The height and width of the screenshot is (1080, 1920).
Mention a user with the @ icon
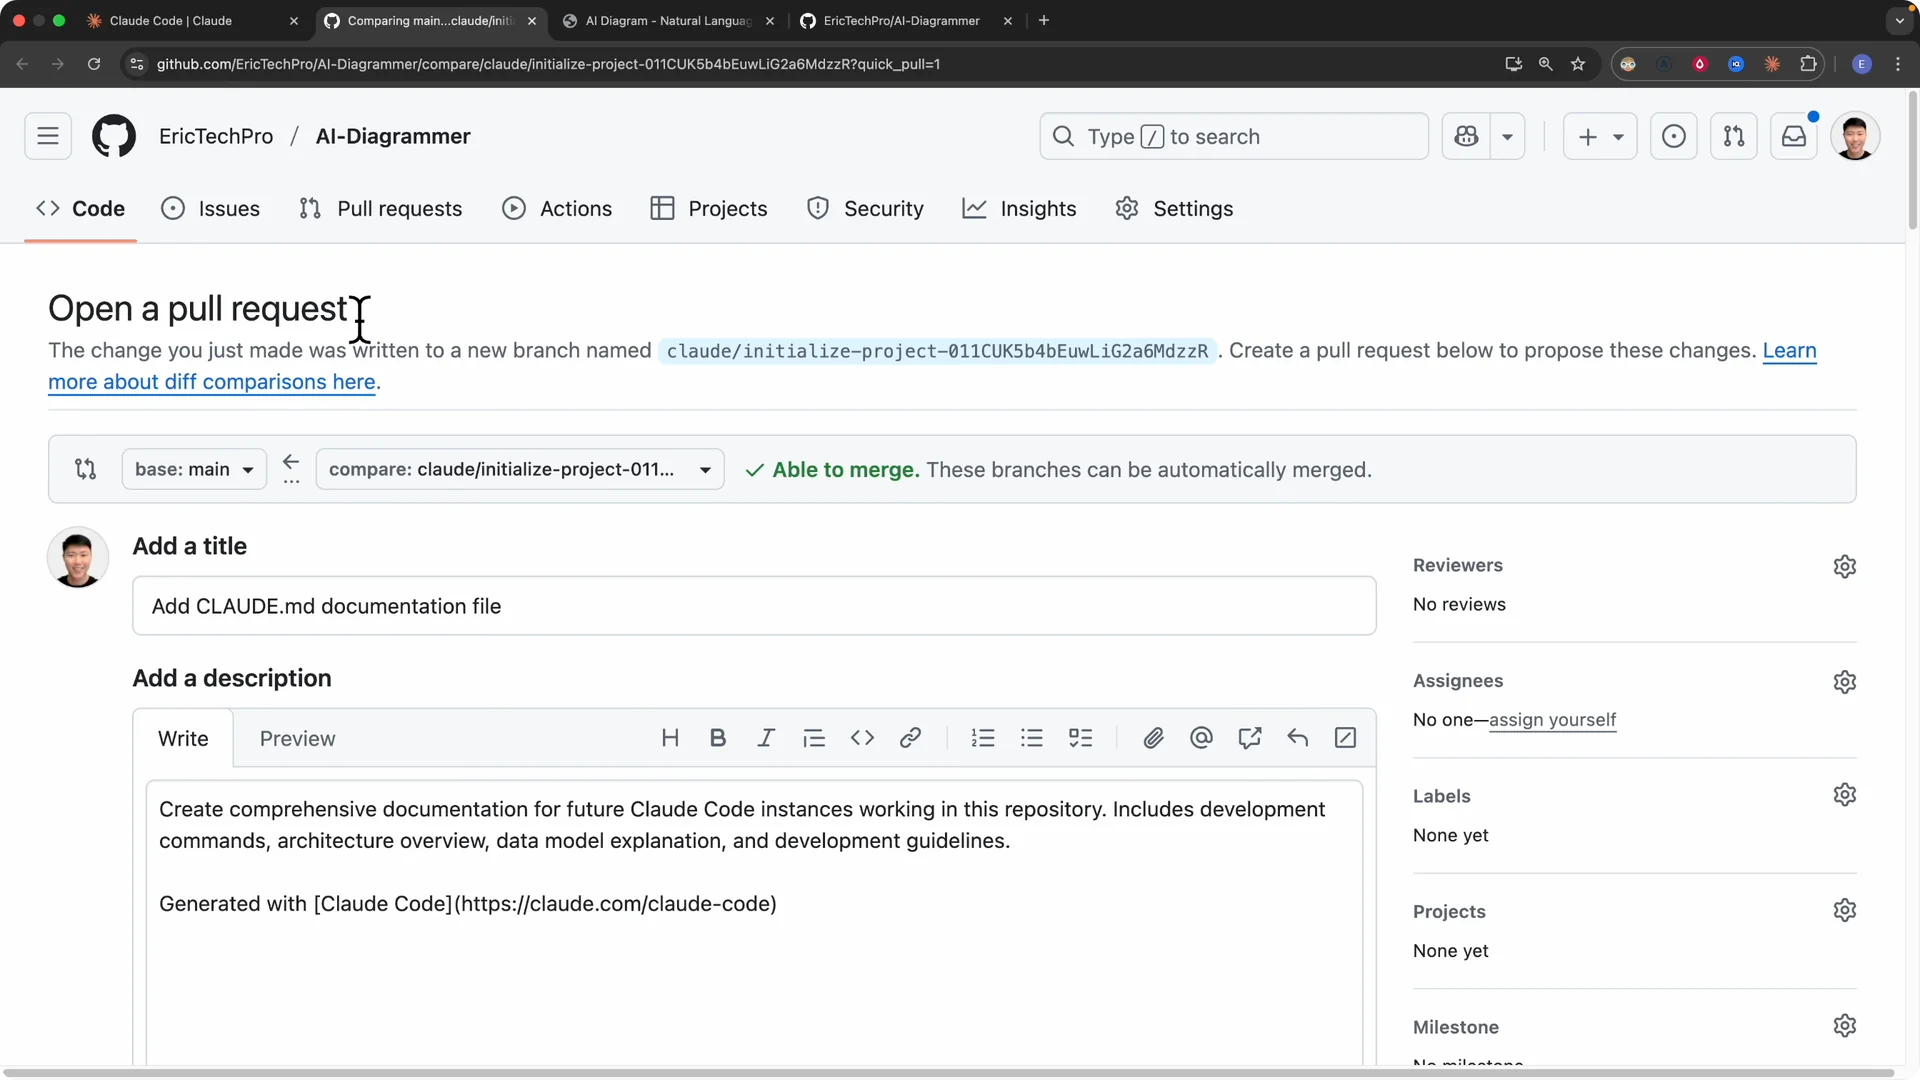click(1201, 738)
